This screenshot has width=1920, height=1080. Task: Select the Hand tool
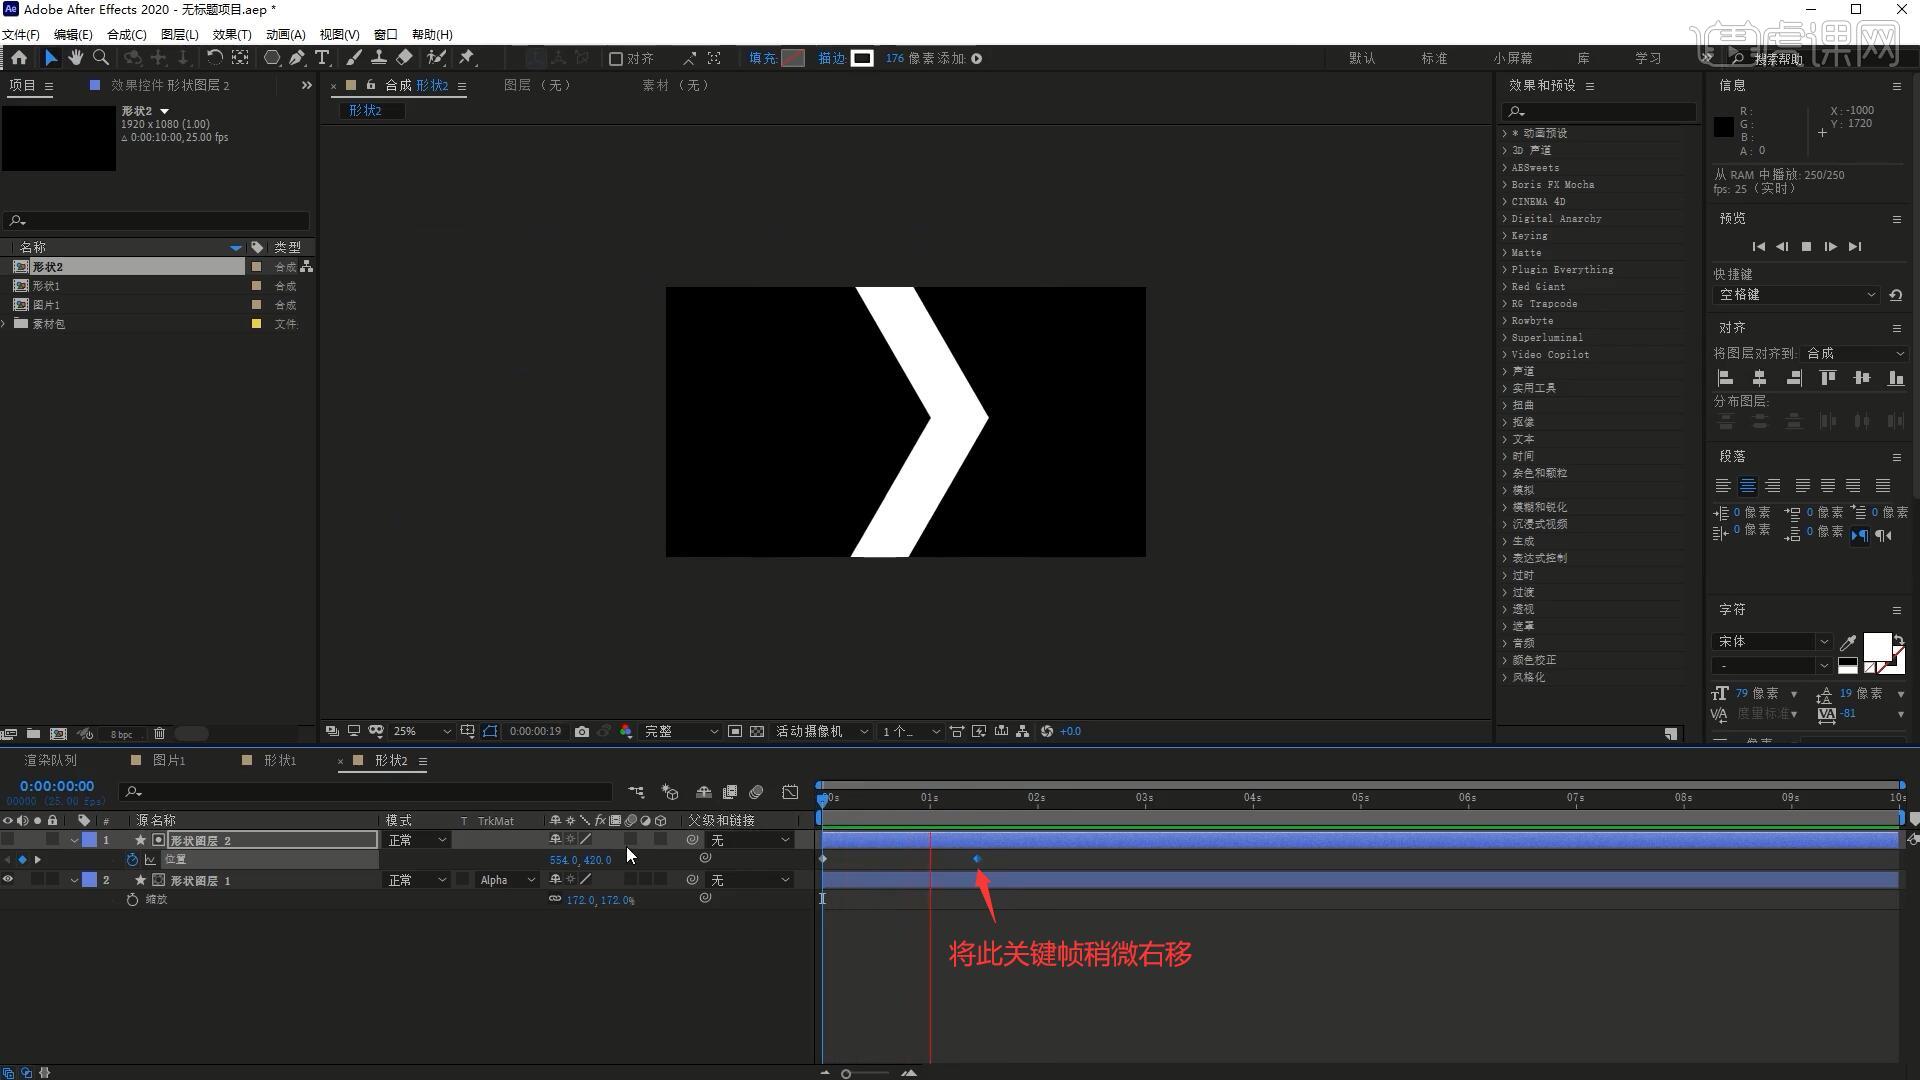click(75, 58)
